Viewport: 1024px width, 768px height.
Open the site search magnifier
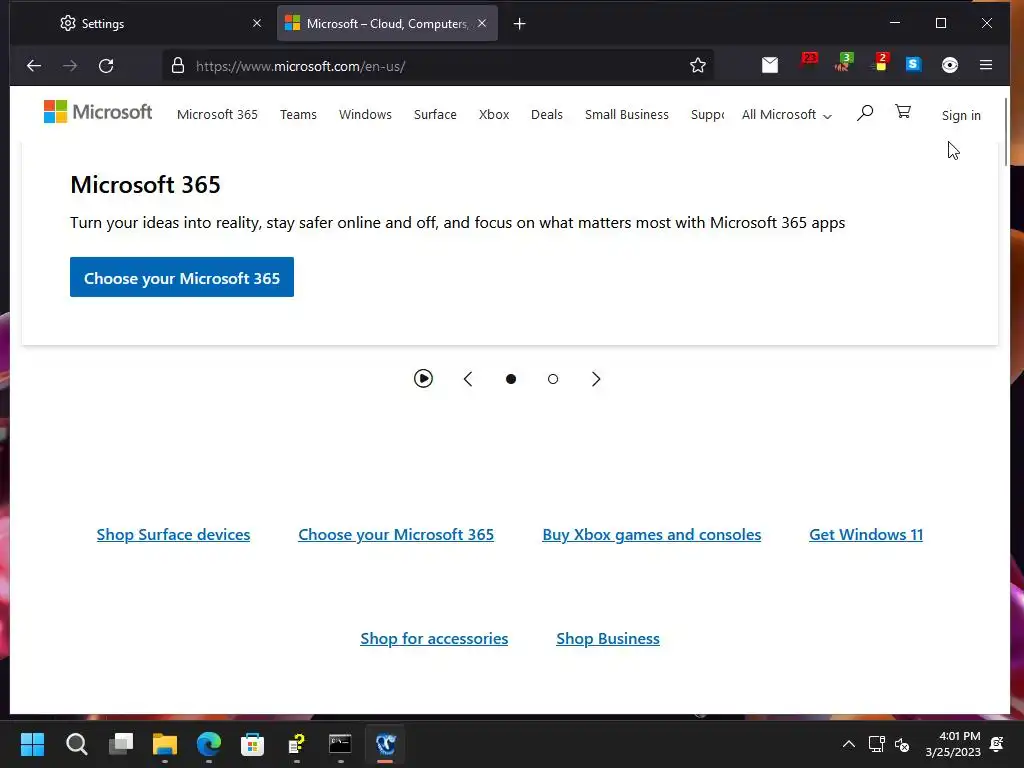(x=865, y=113)
